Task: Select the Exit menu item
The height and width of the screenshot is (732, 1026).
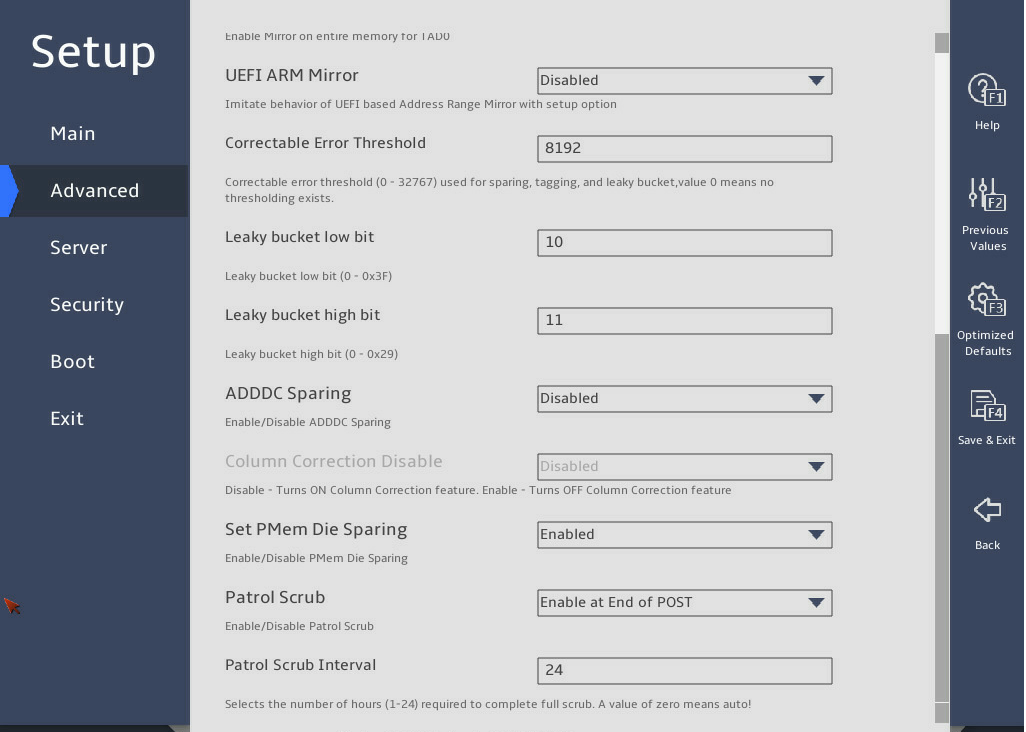Action: (67, 418)
